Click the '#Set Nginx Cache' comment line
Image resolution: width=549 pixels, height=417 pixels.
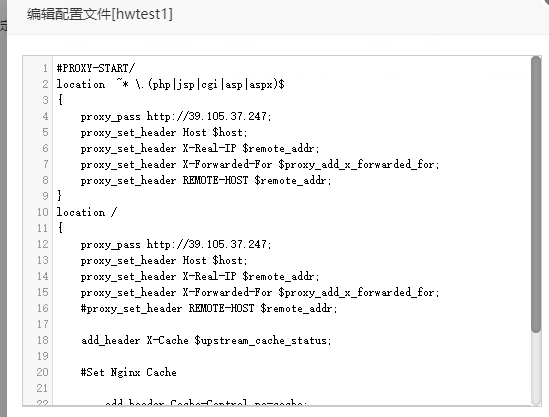(x=128, y=372)
